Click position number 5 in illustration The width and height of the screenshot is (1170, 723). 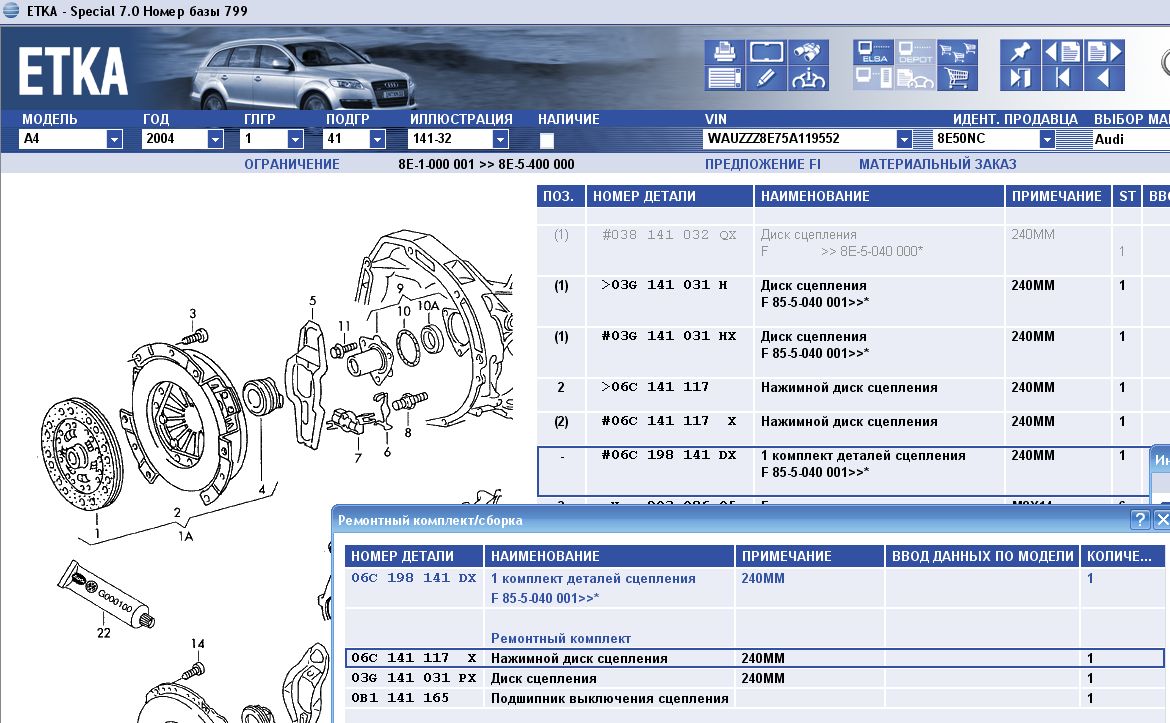(x=313, y=301)
